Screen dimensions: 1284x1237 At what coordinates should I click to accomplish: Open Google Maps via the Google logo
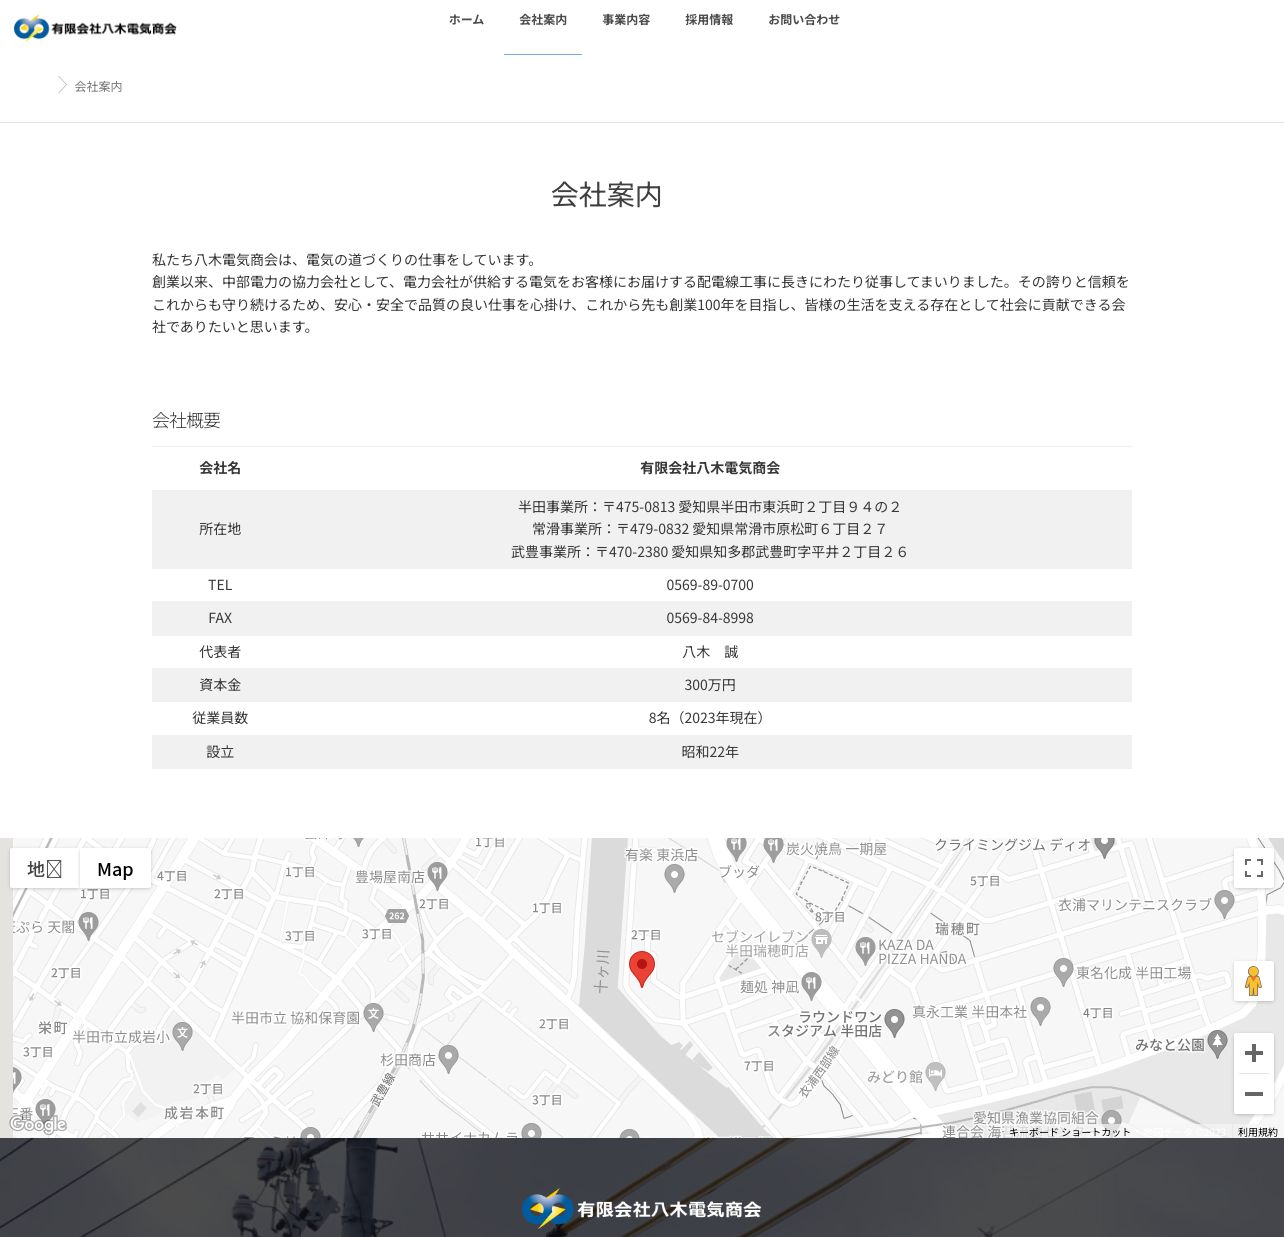38,1124
